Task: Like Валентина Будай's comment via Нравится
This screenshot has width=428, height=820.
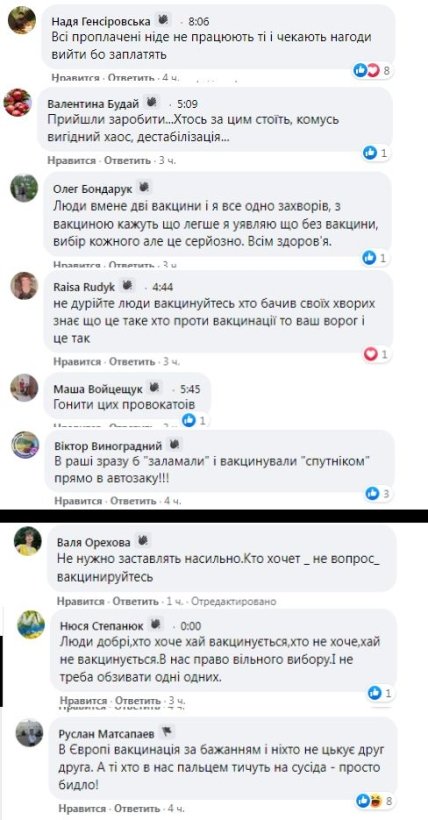Action: 72,160
